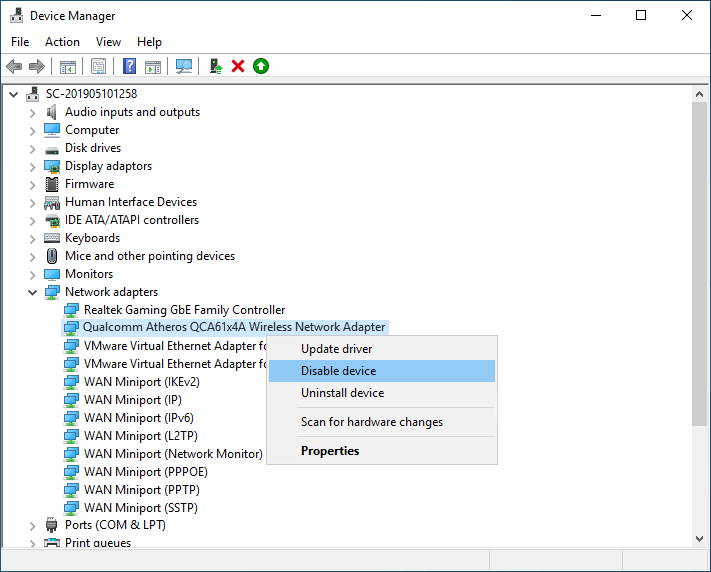Click the Update device driver toolbar icon
711x572 pixels.
click(216, 66)
